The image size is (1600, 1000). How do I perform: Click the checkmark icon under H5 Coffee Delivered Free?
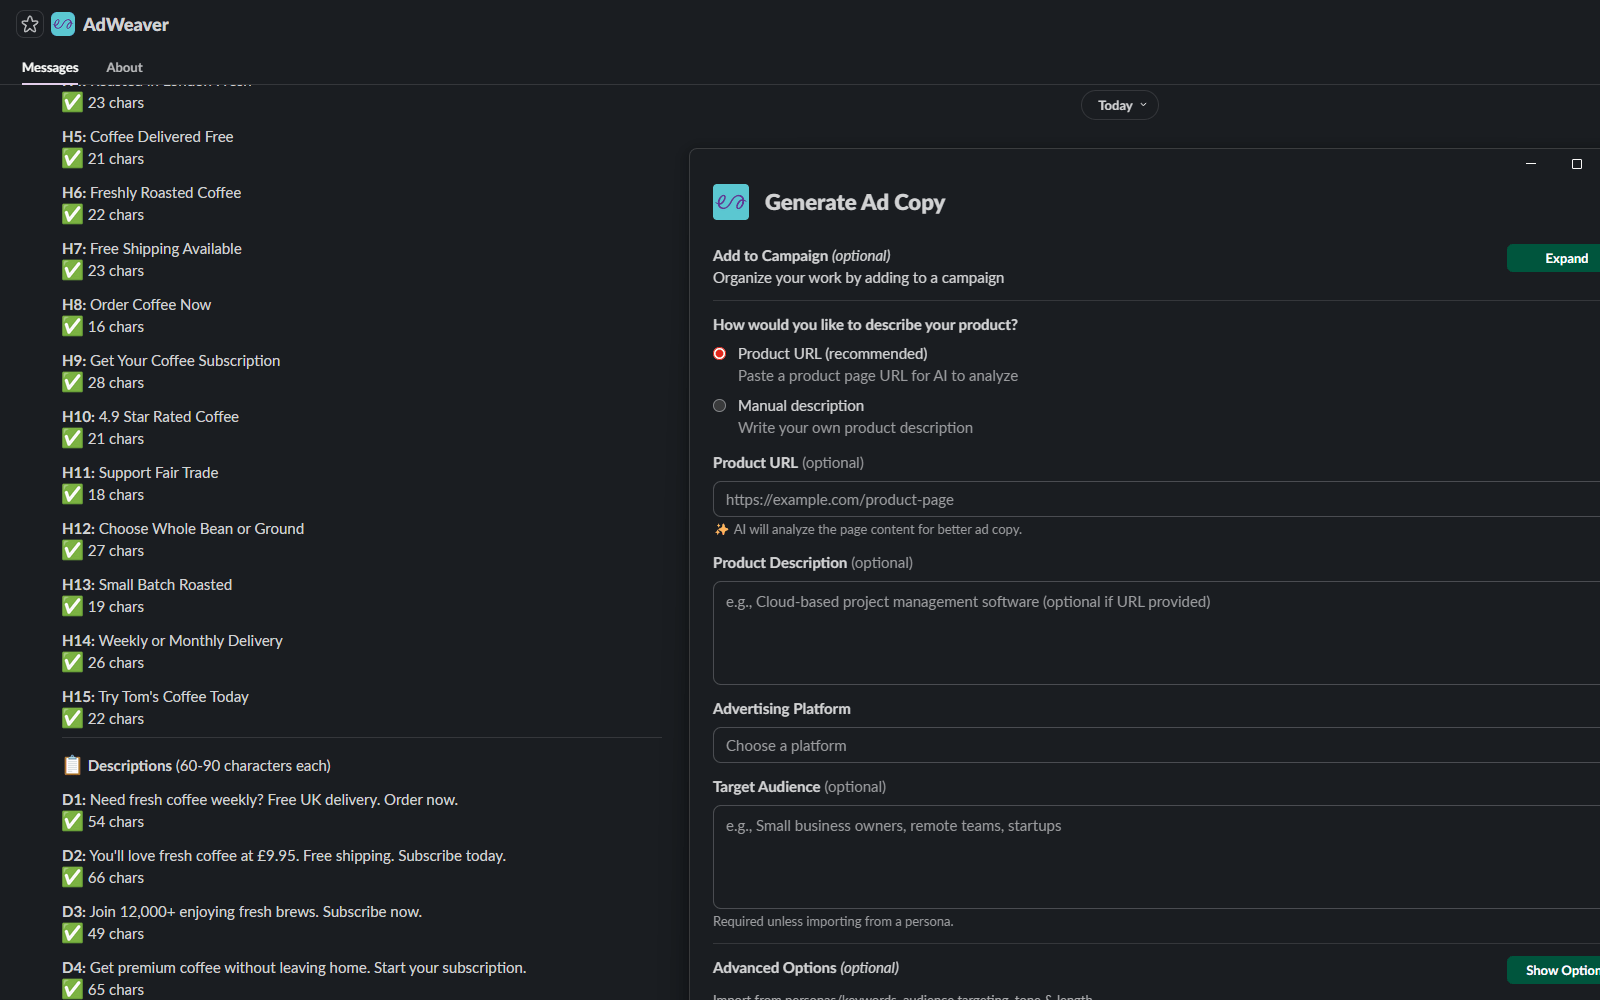pyautogui.click(x=71, y=157)
